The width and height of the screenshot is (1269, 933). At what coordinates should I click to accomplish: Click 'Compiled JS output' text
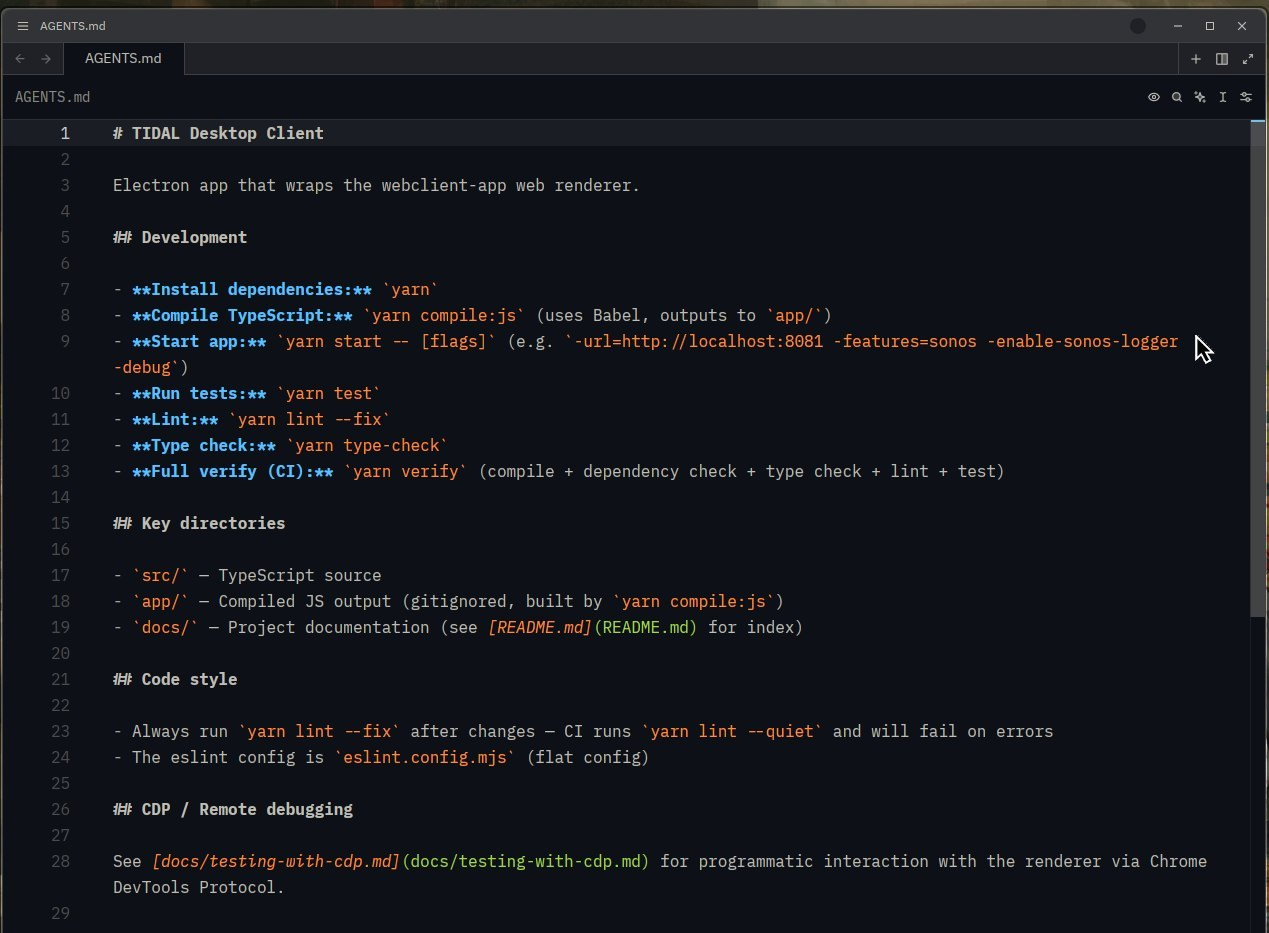click(x=305, y=601)
